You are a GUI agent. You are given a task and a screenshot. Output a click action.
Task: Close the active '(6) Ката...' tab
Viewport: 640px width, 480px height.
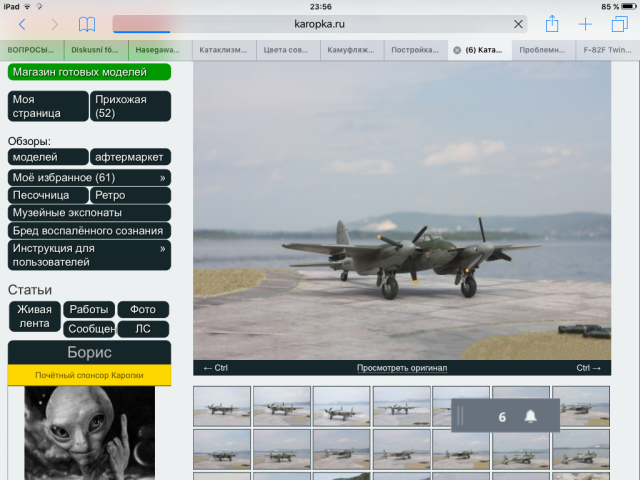coord(457,49)
